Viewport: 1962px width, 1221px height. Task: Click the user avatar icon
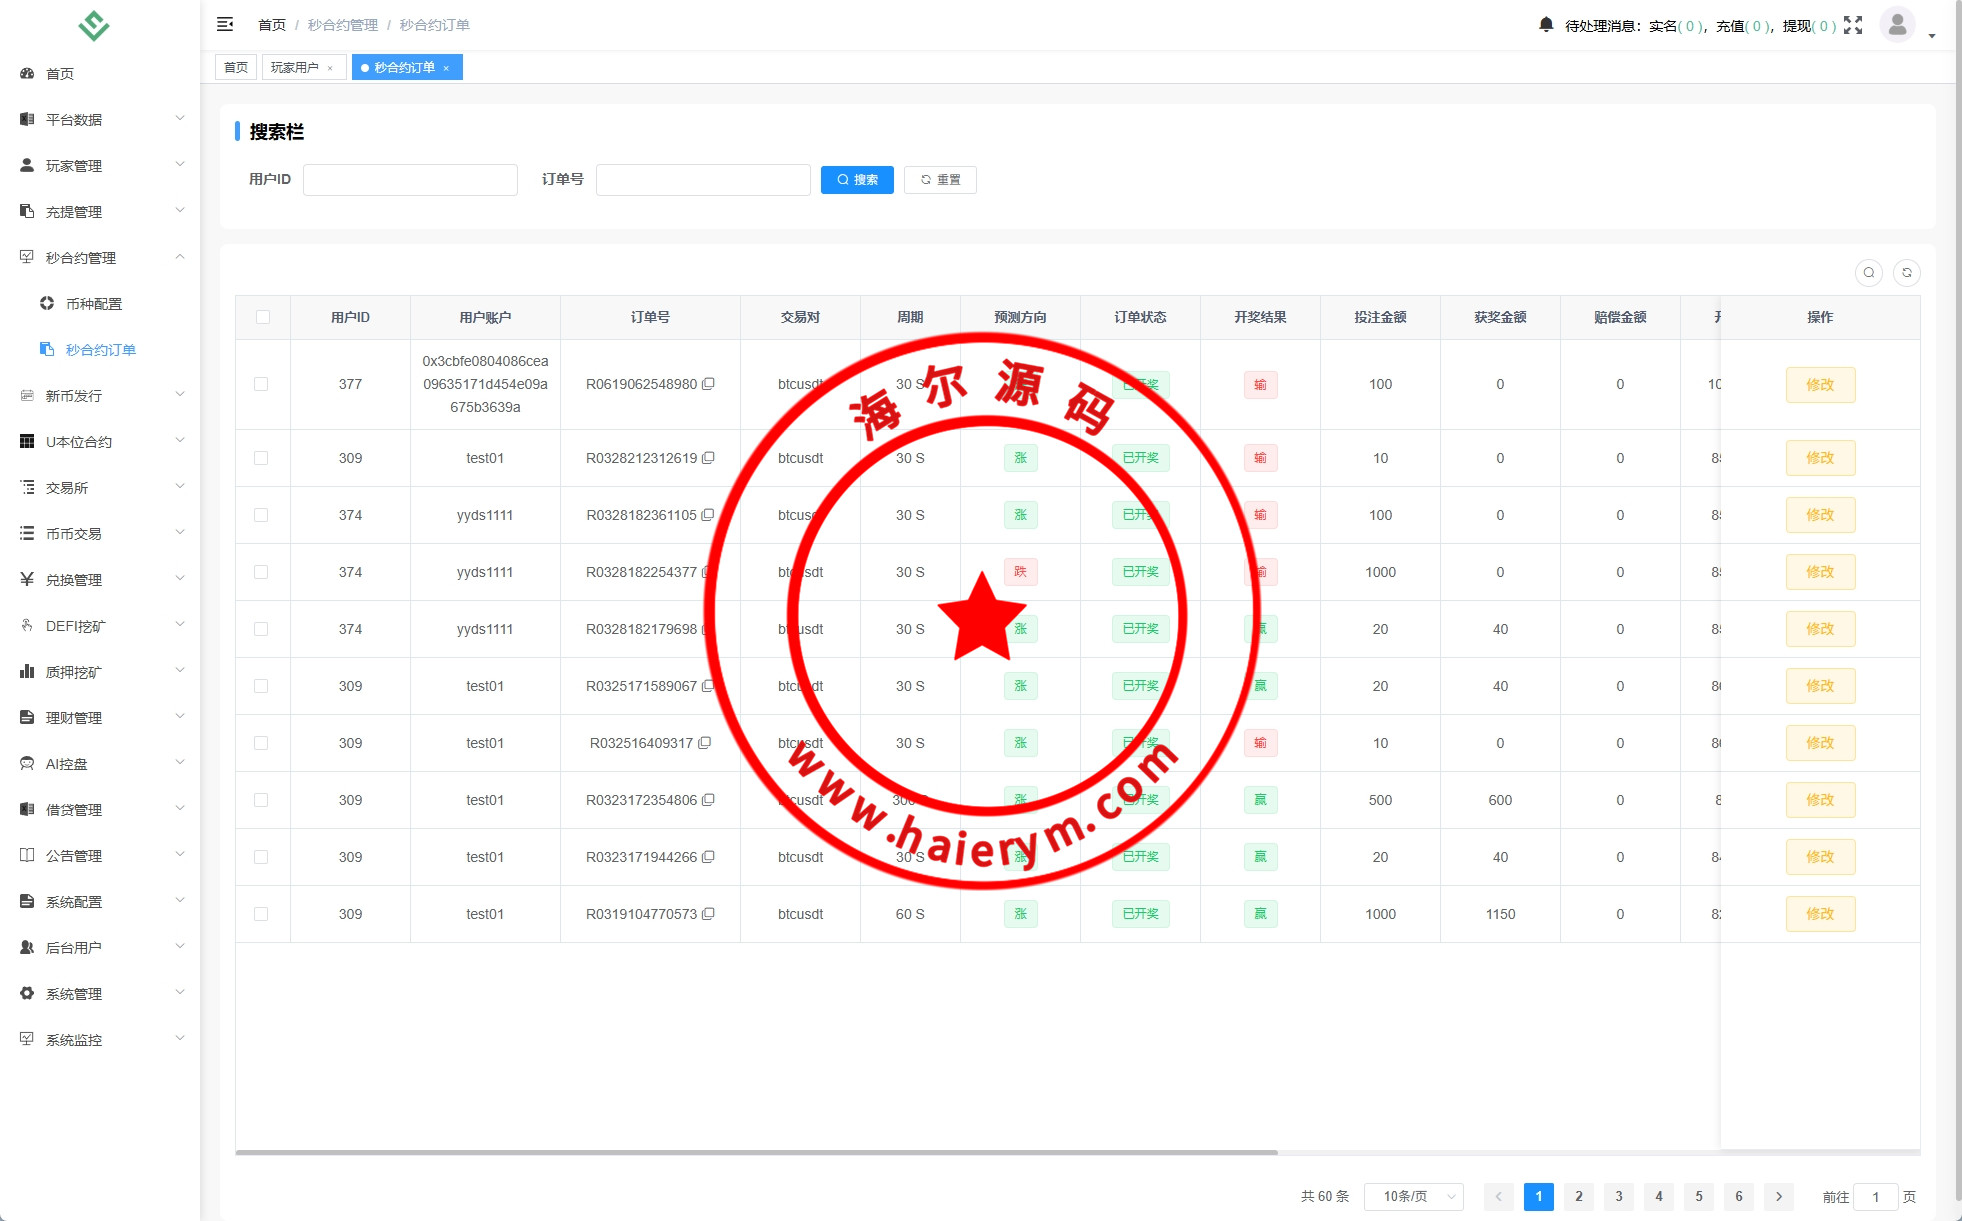pos(1897,25)
